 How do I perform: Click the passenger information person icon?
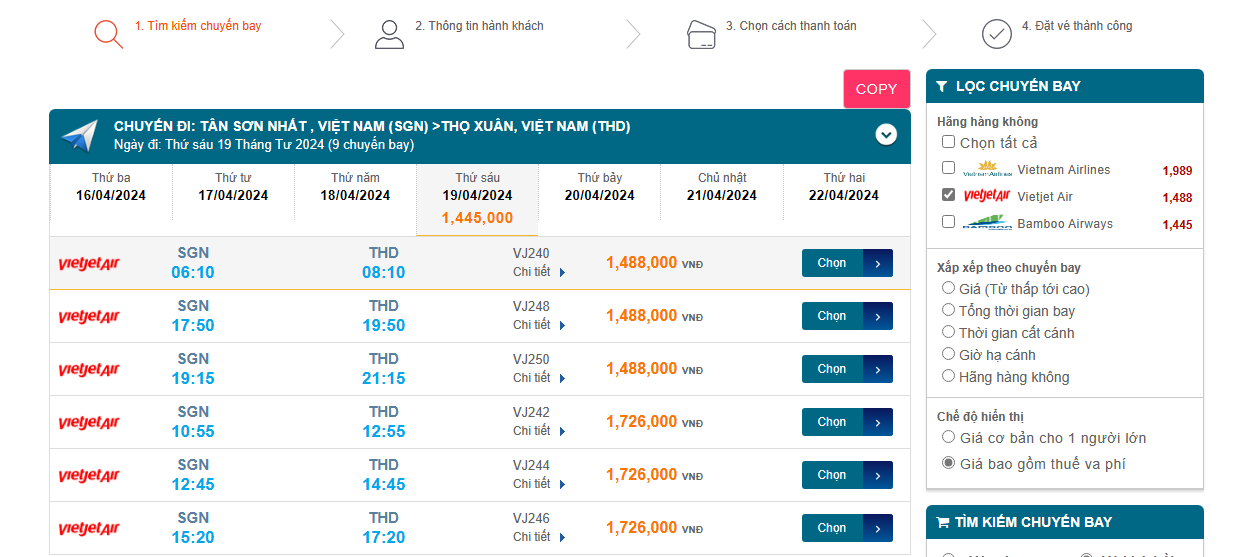pos(389,34)
